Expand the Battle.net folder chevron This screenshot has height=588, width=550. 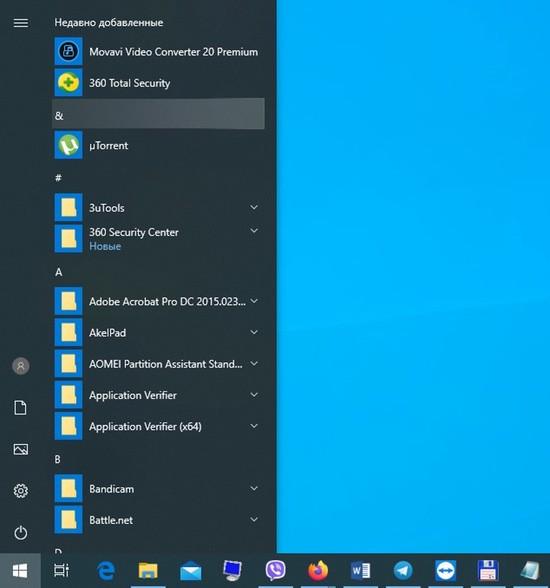coord(254,519)
